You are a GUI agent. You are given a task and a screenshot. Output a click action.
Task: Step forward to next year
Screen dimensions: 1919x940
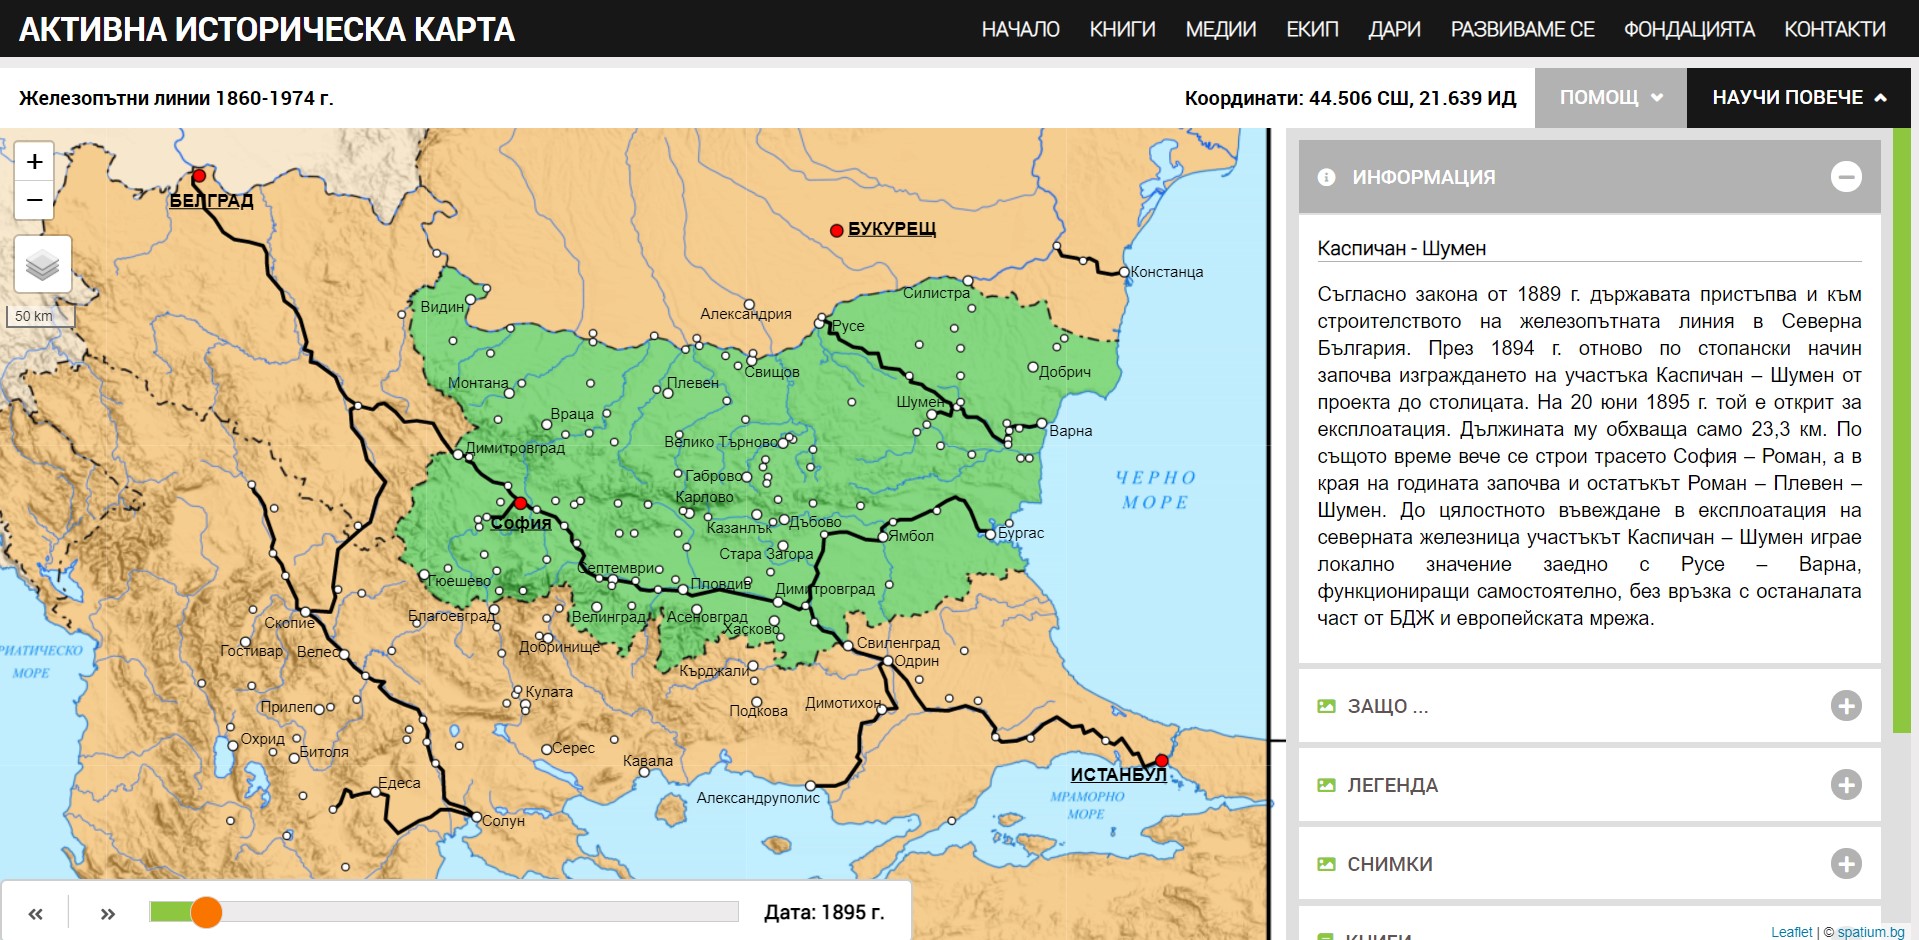108,913
